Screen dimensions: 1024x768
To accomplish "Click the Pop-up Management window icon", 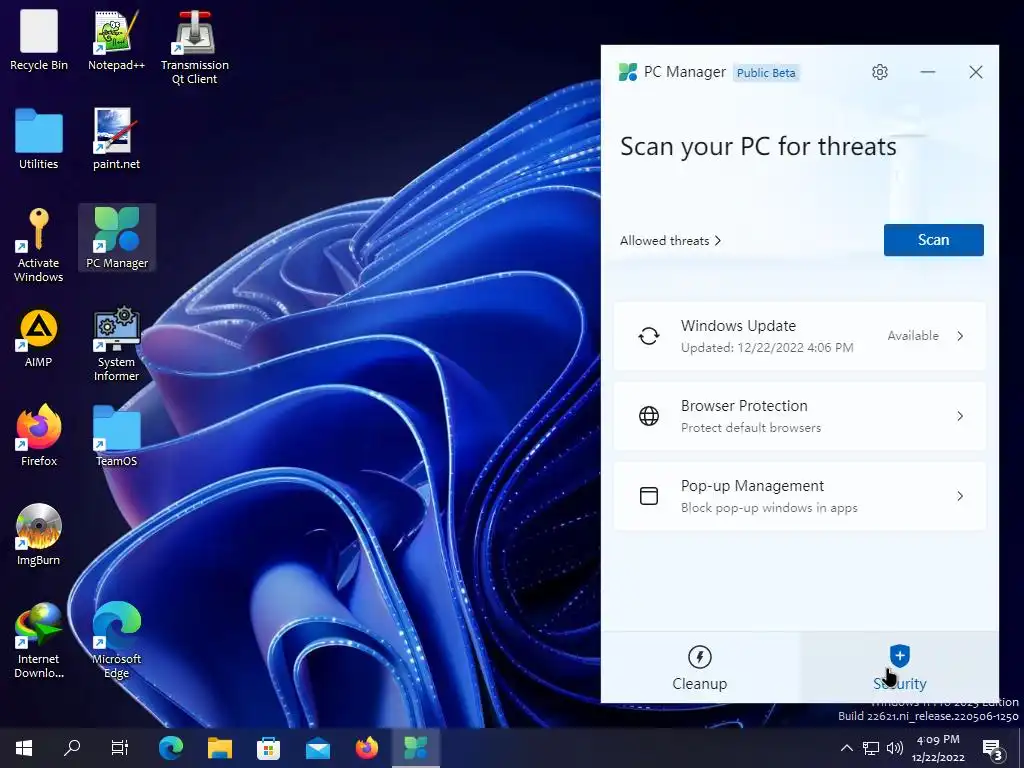I will [x=648, y=496].
